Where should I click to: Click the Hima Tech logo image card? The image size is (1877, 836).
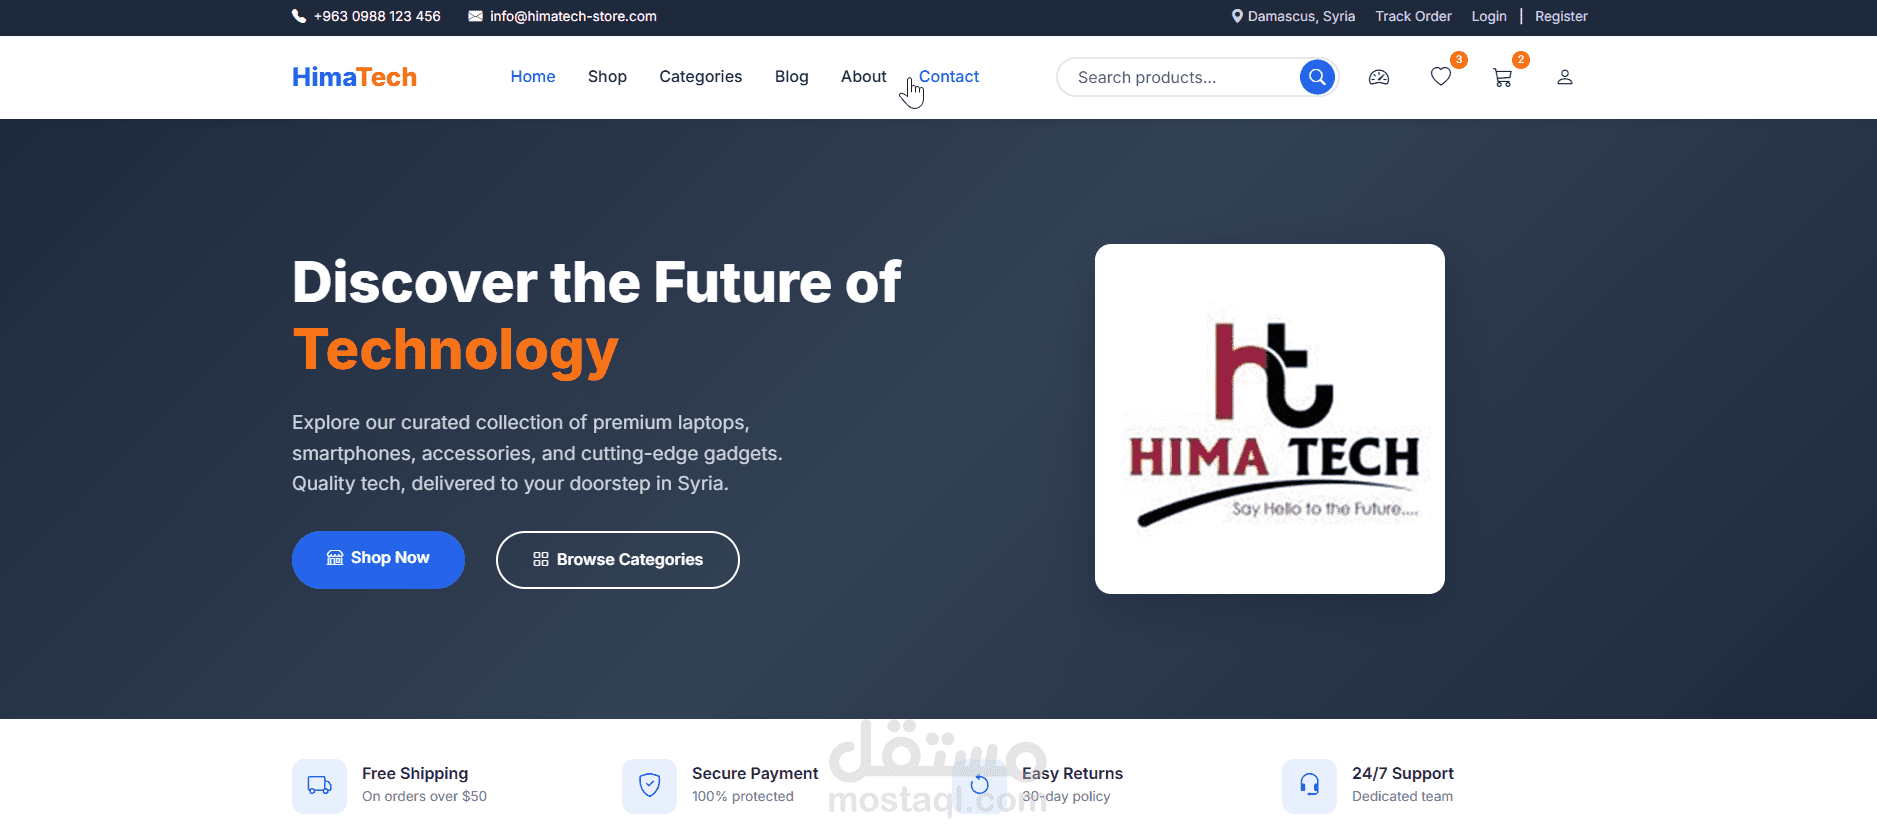tap(1270, 419)
